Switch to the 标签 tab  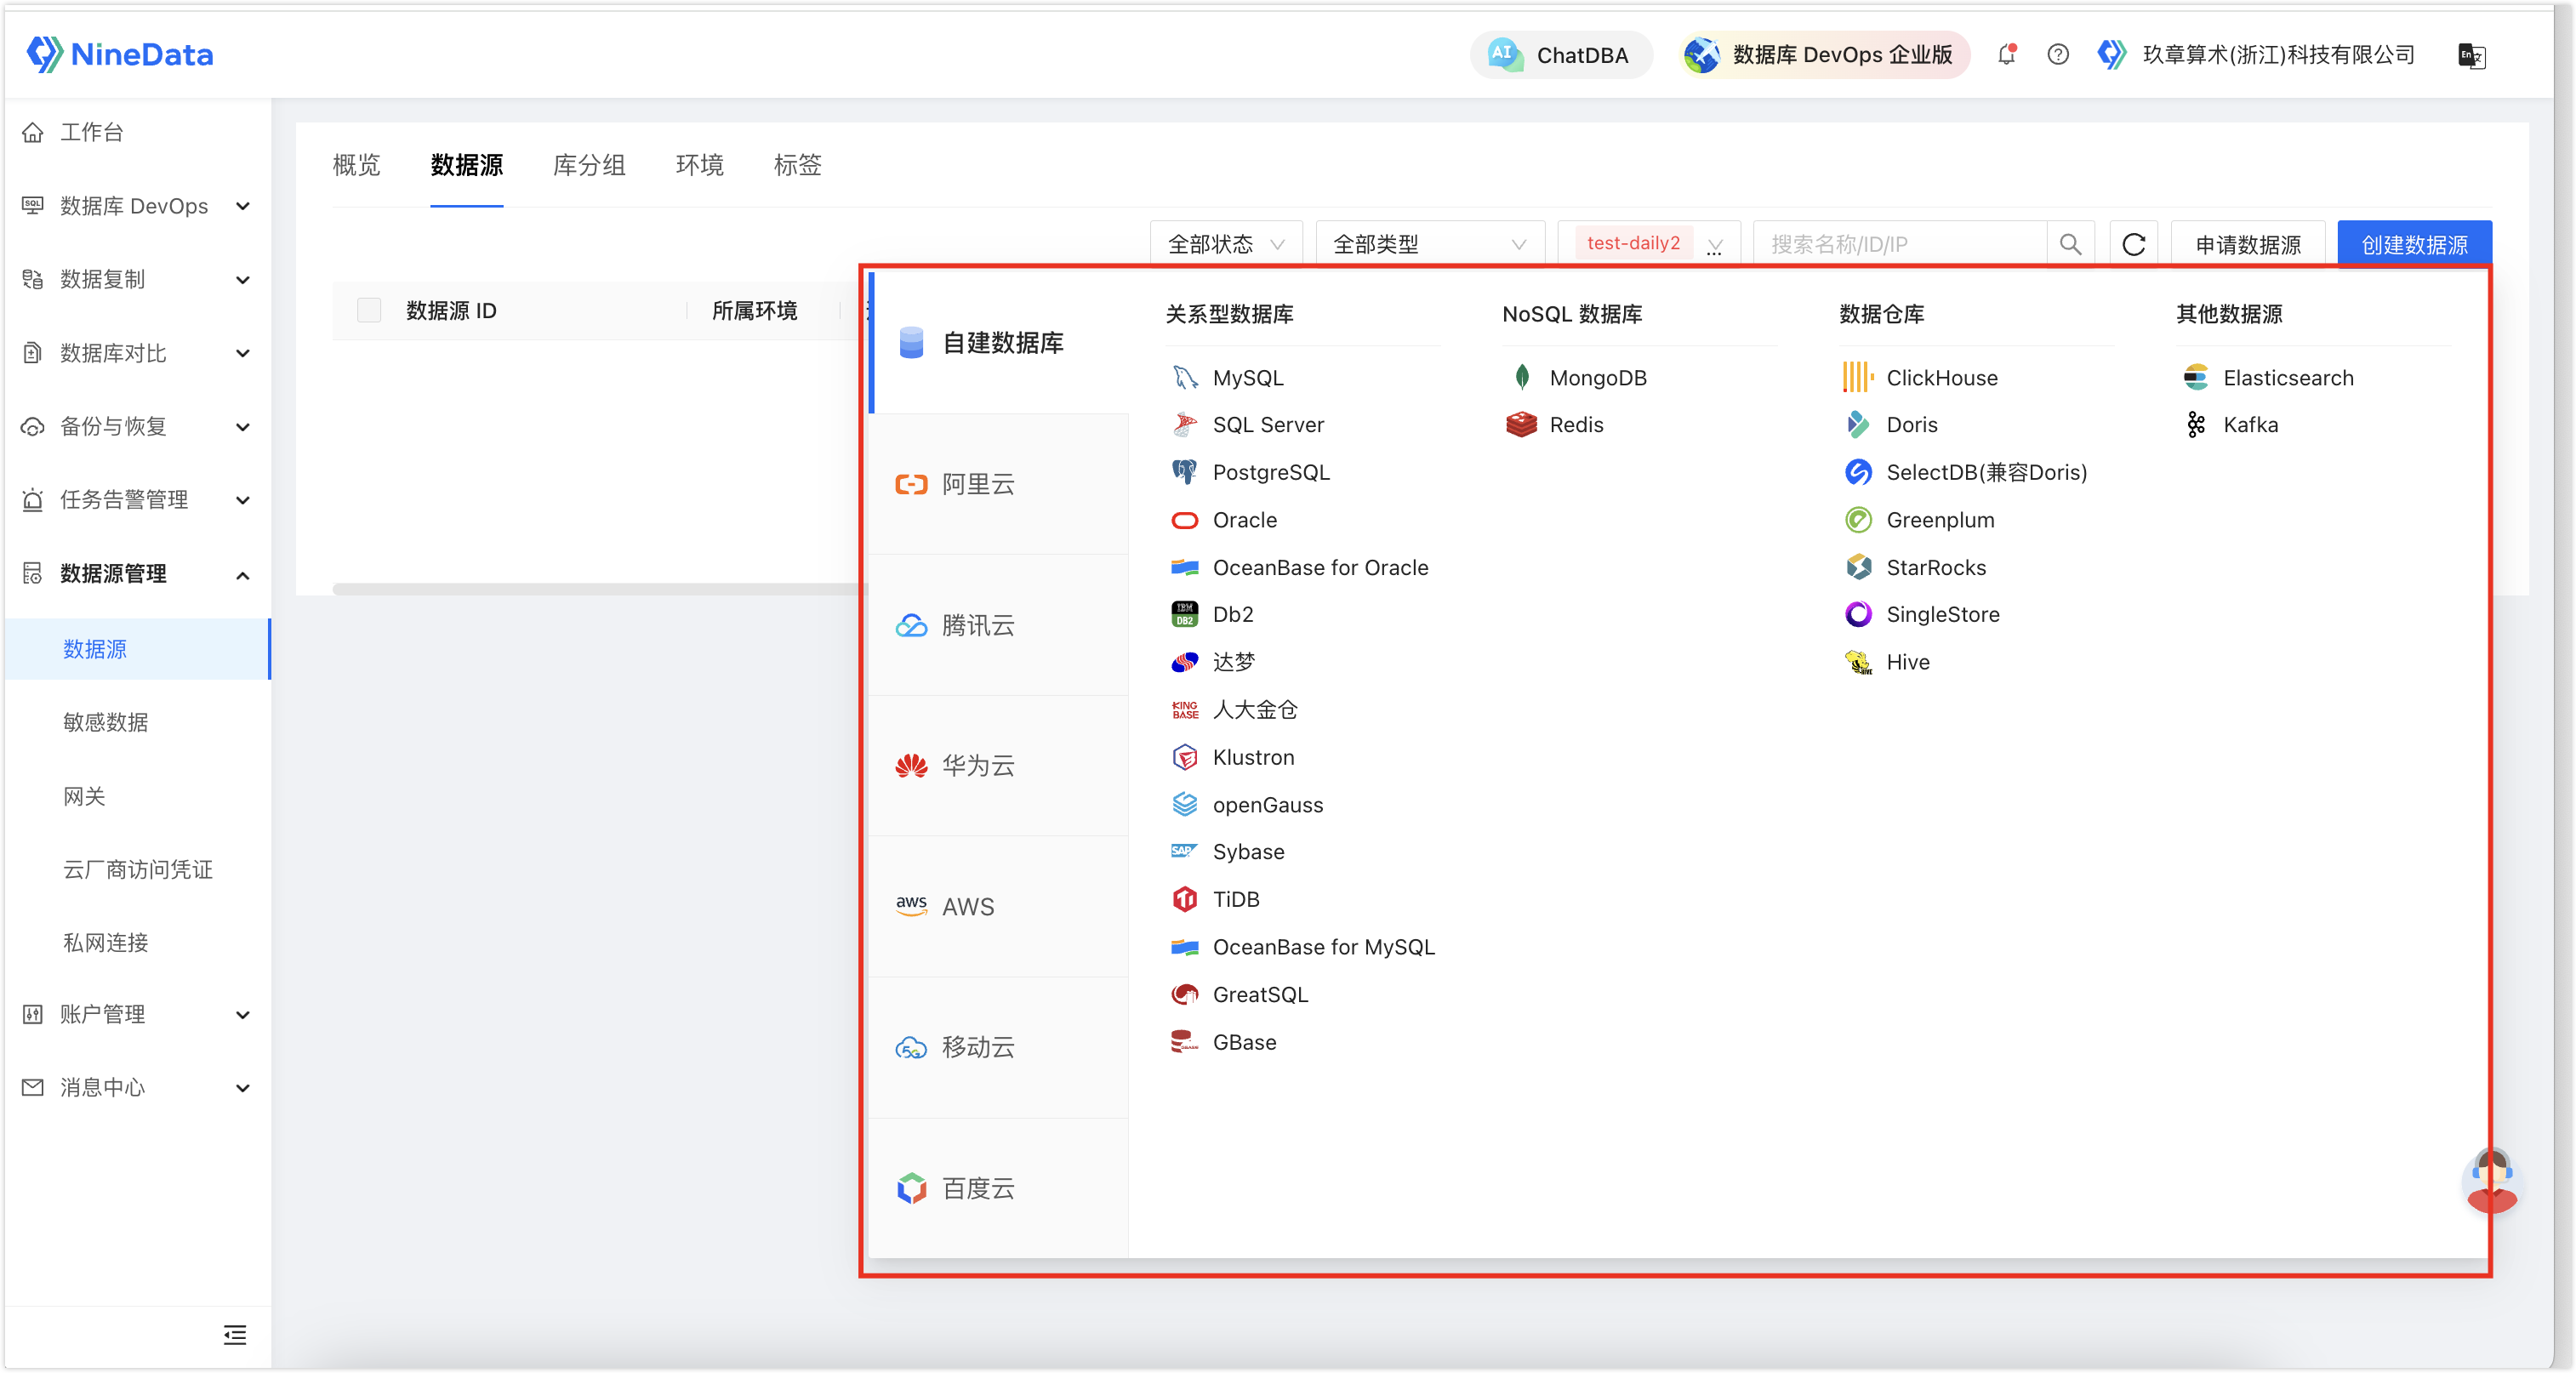[x=797, y=165]
